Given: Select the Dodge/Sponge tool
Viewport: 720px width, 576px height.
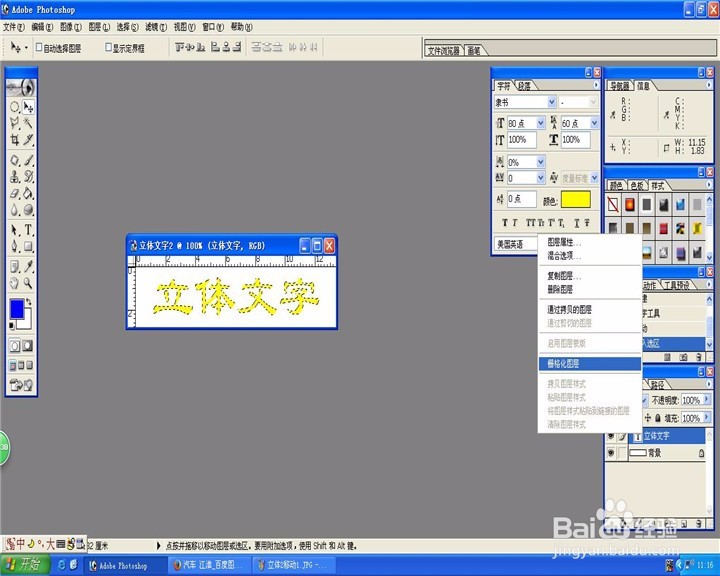Looking at the screenshot, I should coord(28,209).
